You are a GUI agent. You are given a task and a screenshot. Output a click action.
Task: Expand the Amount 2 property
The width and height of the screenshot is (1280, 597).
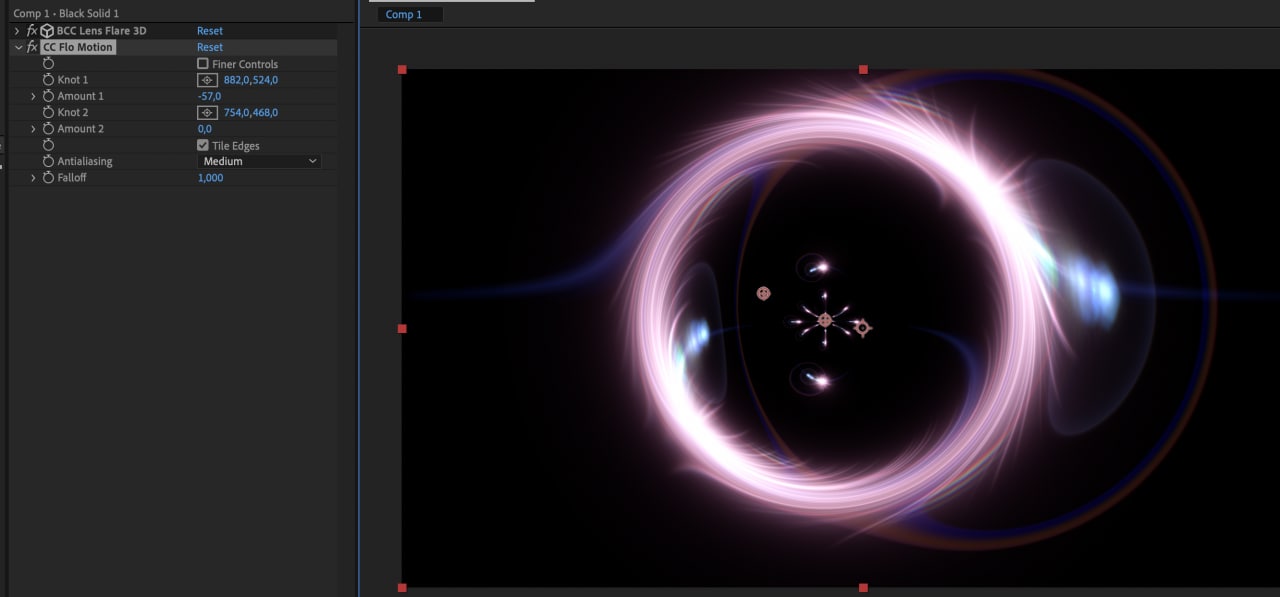click(x=33, y=129)
